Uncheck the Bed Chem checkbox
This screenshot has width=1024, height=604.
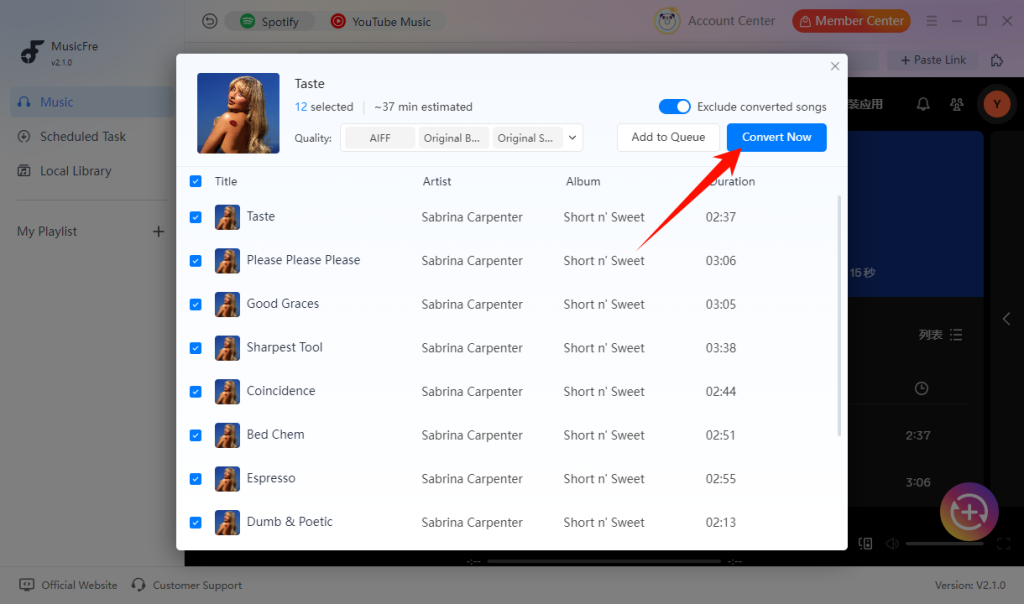click(195, 436)
